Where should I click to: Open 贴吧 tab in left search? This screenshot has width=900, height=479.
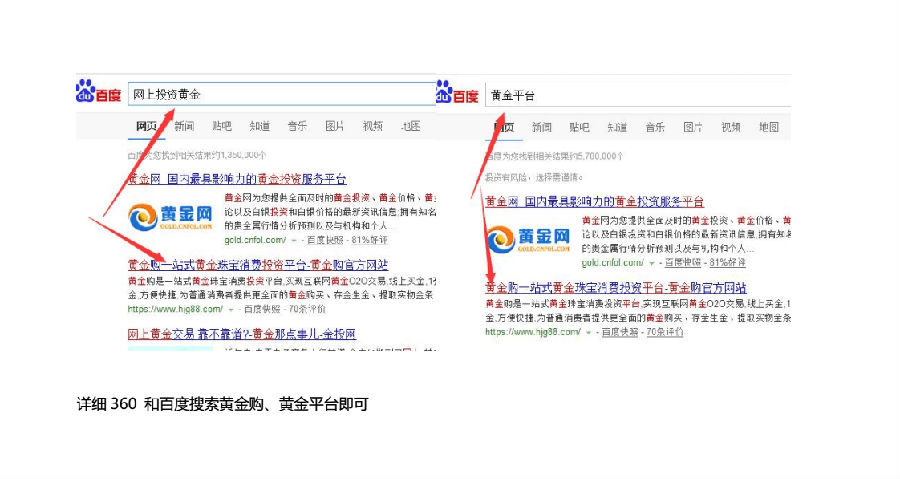pos(221,126)
